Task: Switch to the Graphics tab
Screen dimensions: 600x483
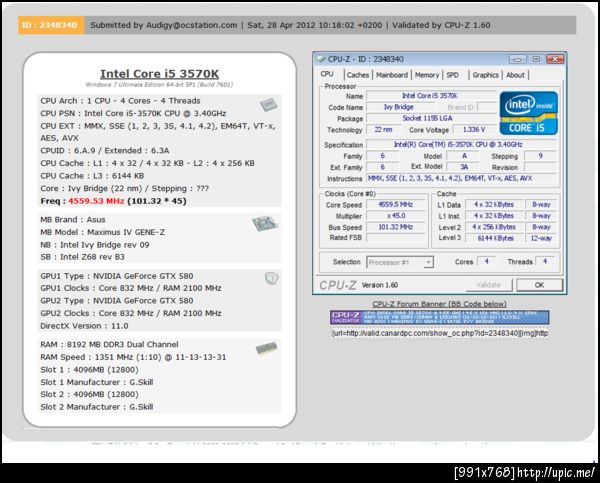Action: (x=485, y=75)
